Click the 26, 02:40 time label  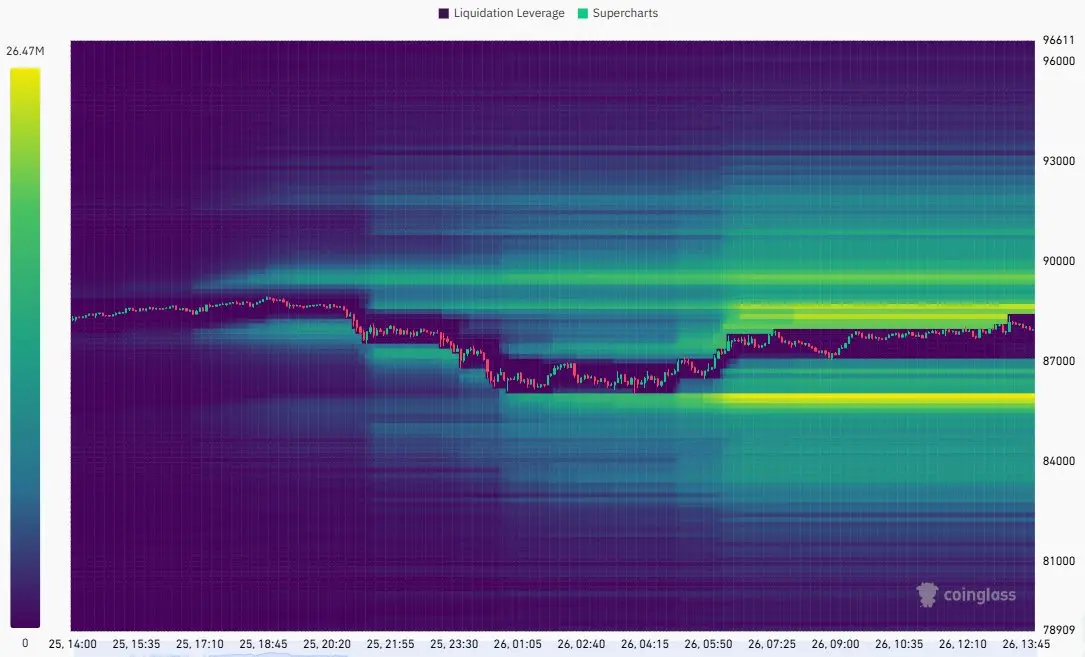[x=581, y=644]
